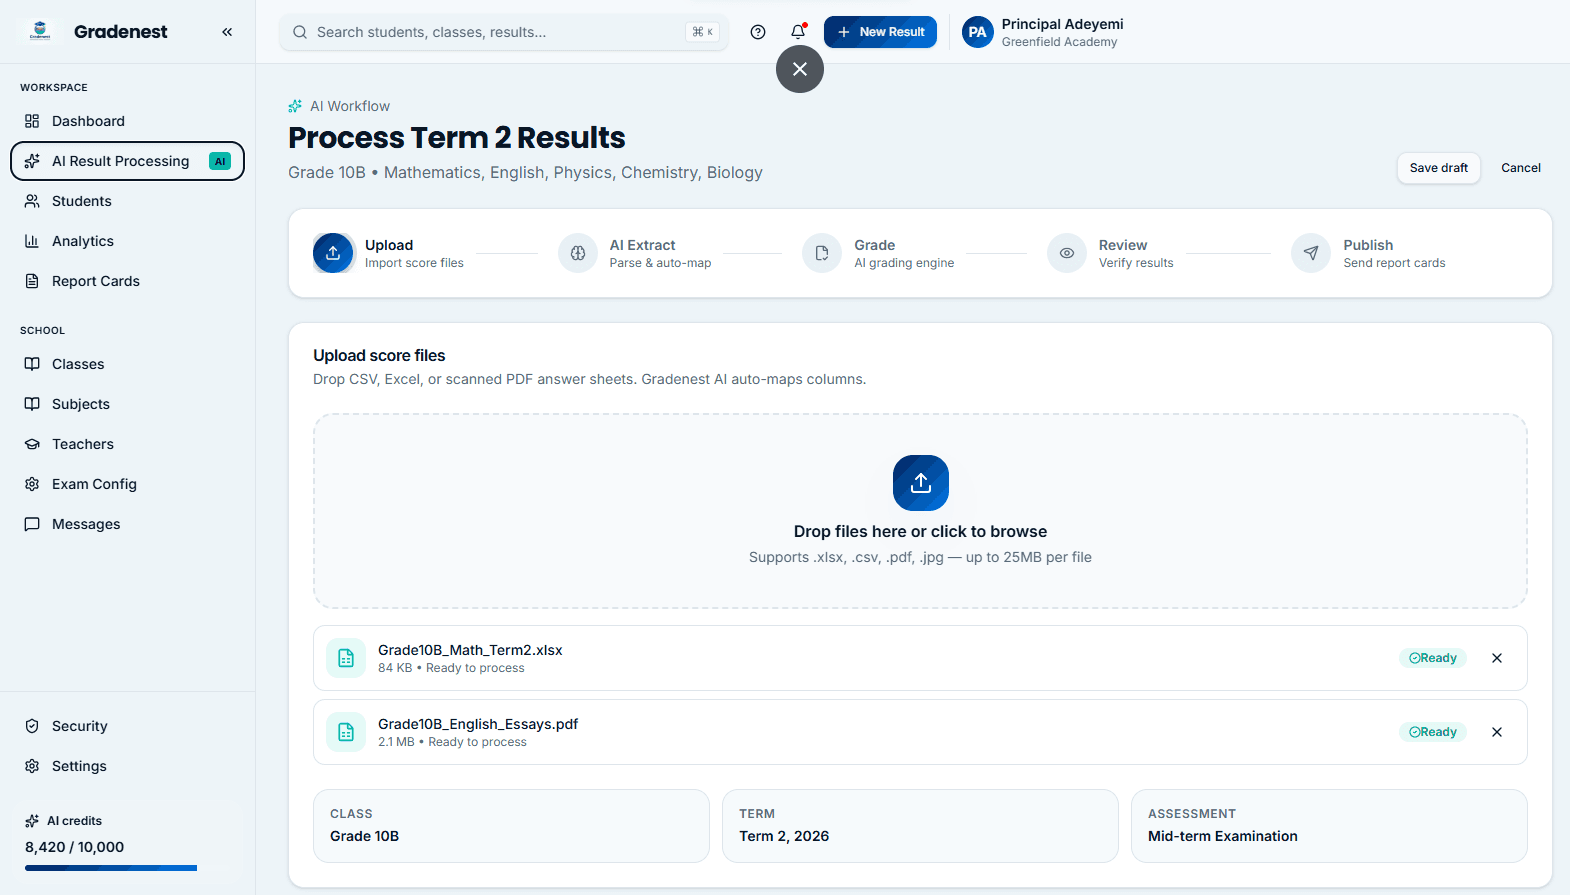Image resolution: width=1570 pixels, height=895 pixels.
Task: Open notifications bell icon
Action: 798,32
